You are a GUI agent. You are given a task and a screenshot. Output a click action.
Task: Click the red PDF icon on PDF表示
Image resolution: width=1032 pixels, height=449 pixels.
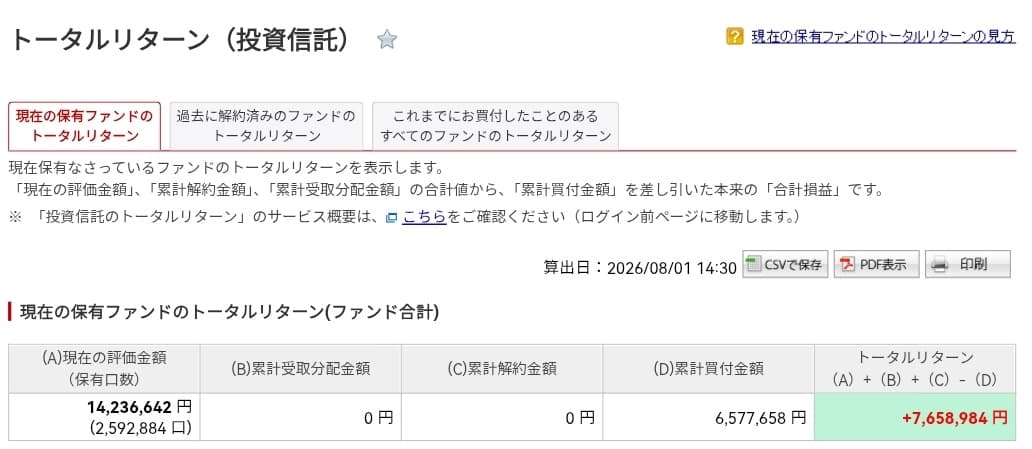click(846, 265)
